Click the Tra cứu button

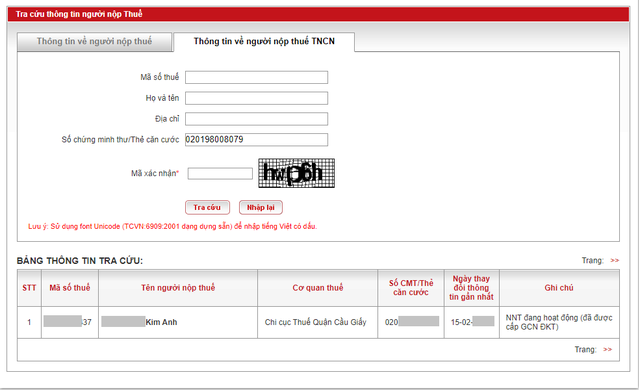point(207,207)
